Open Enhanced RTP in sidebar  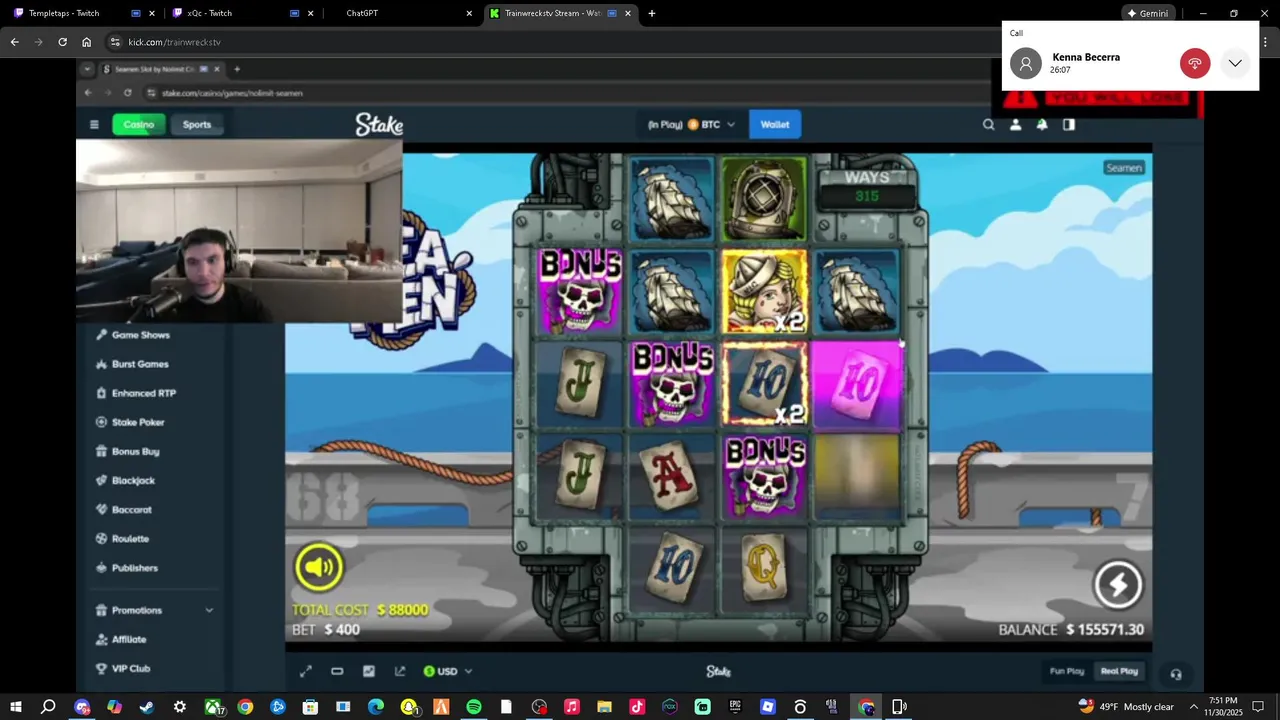pyautogui.click(x=143, y=393)
